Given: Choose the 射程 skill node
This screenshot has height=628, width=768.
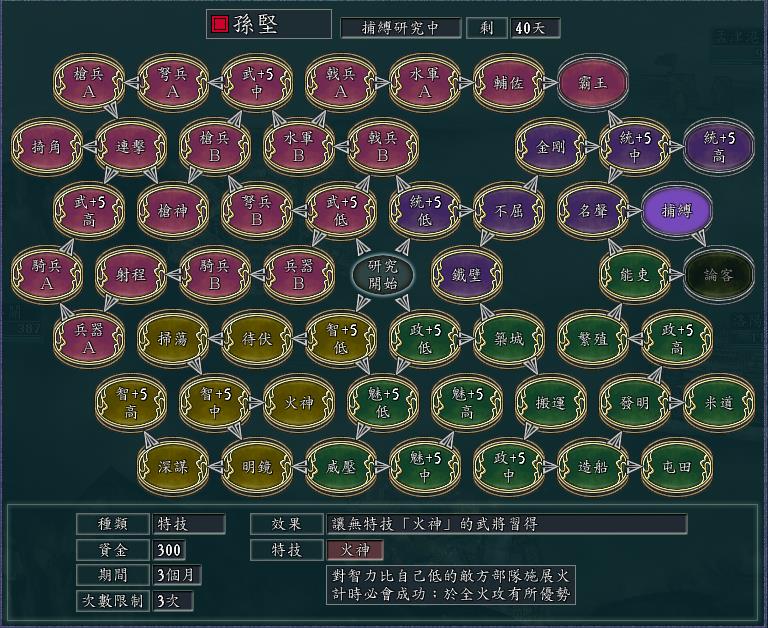Looking at the screenshot, I should 131,274.
